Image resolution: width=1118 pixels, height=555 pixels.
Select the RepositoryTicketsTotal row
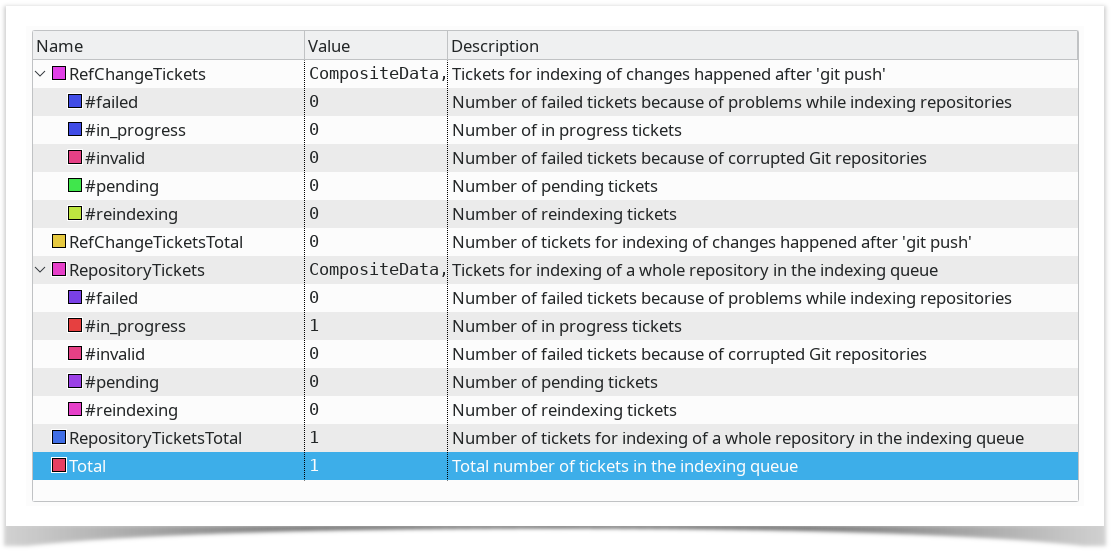(555, 437)
